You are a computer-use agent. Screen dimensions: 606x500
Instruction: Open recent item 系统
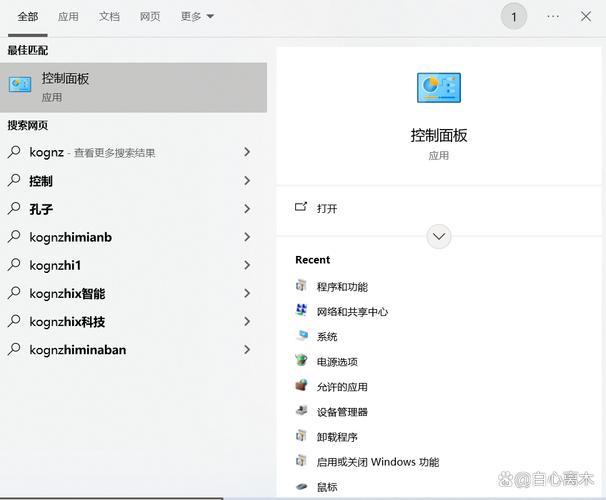327,337
